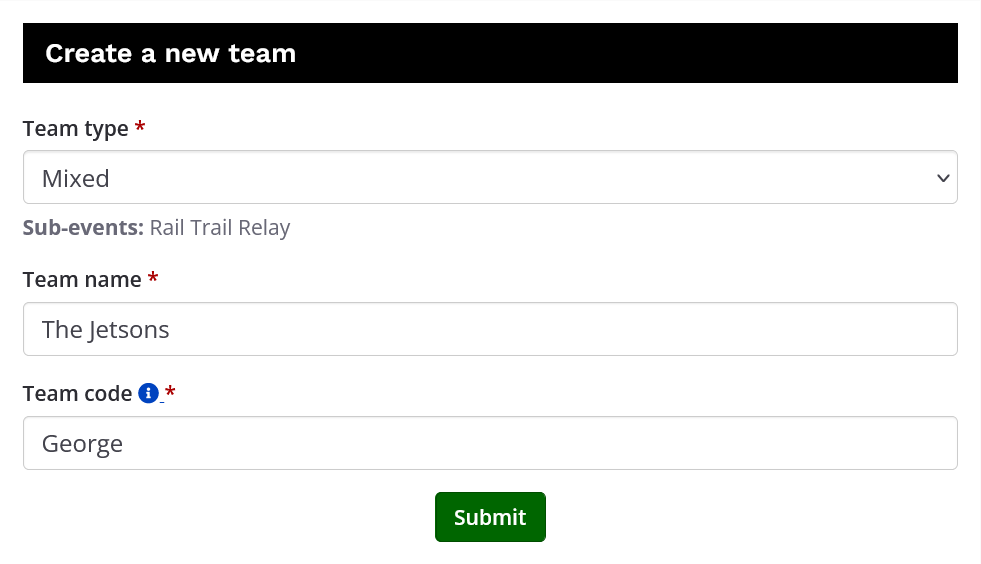The width and height of the screenshot is (981, 564).
Task: Click the 'The Jetsons' text in Team name
Action: click(106, 329)
